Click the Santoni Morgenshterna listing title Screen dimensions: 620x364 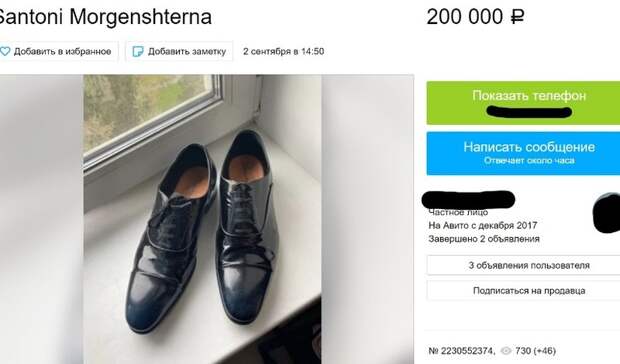coord(104,17)
